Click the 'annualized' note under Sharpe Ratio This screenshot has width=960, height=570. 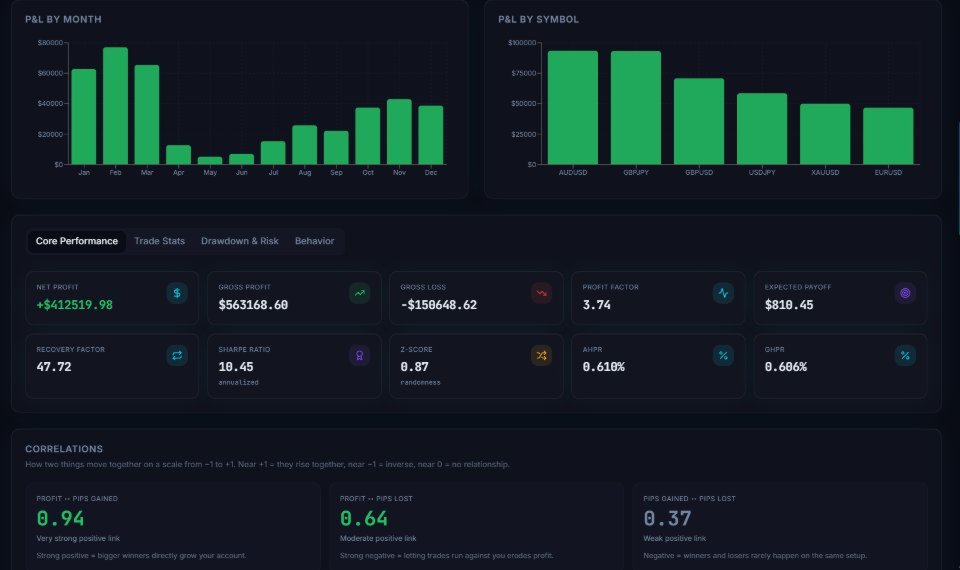coord(238,383)
